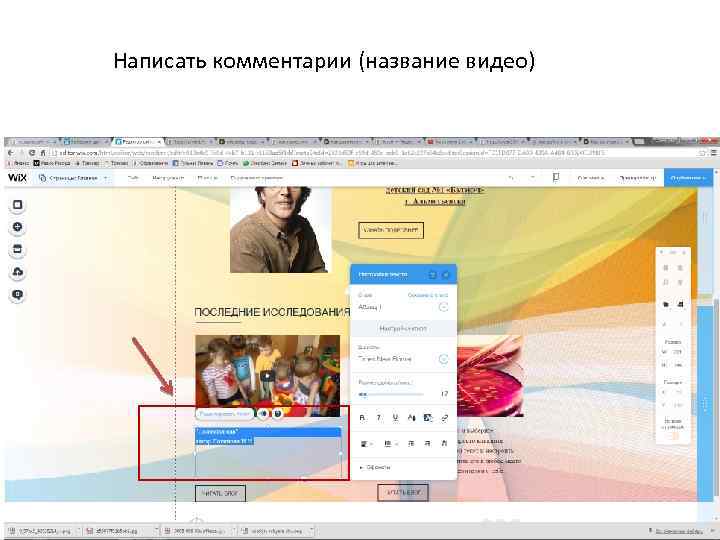The width and height of the screenshot is (720, 540).
Task: Open the Help menu in Wix top bar
Action: (x=207, y=178)
